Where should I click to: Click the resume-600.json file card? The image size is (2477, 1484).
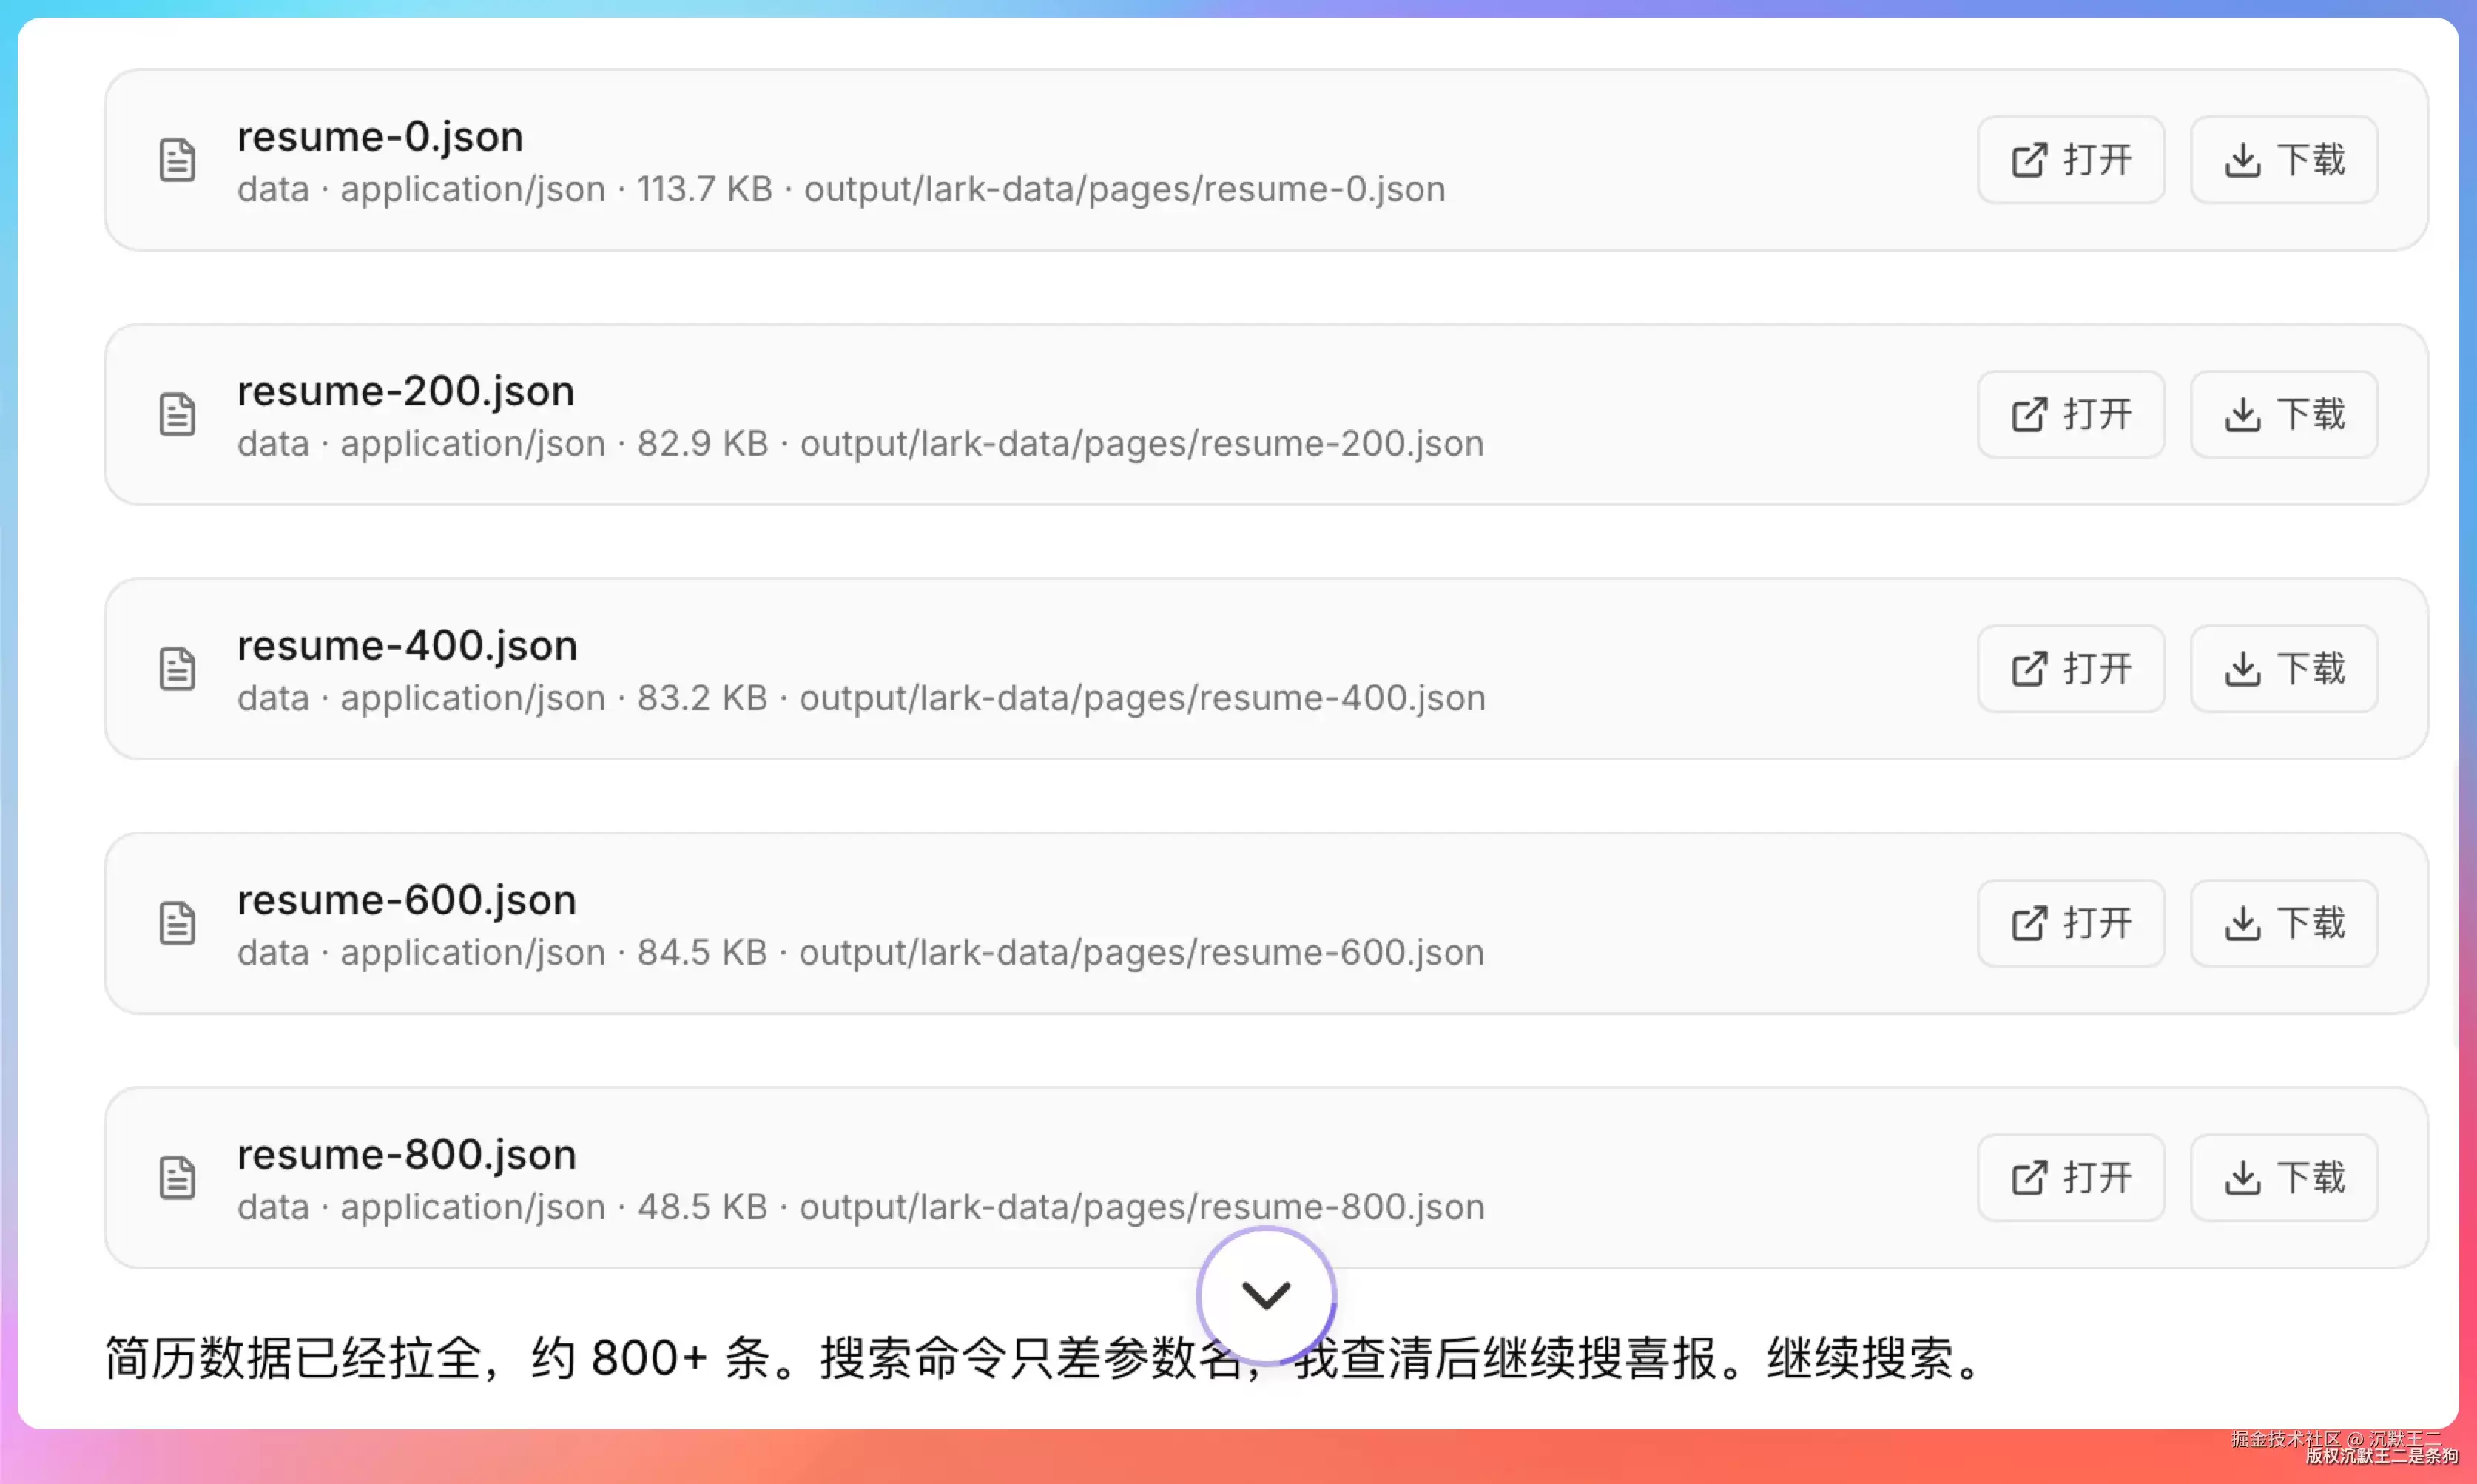point(1266,923)
